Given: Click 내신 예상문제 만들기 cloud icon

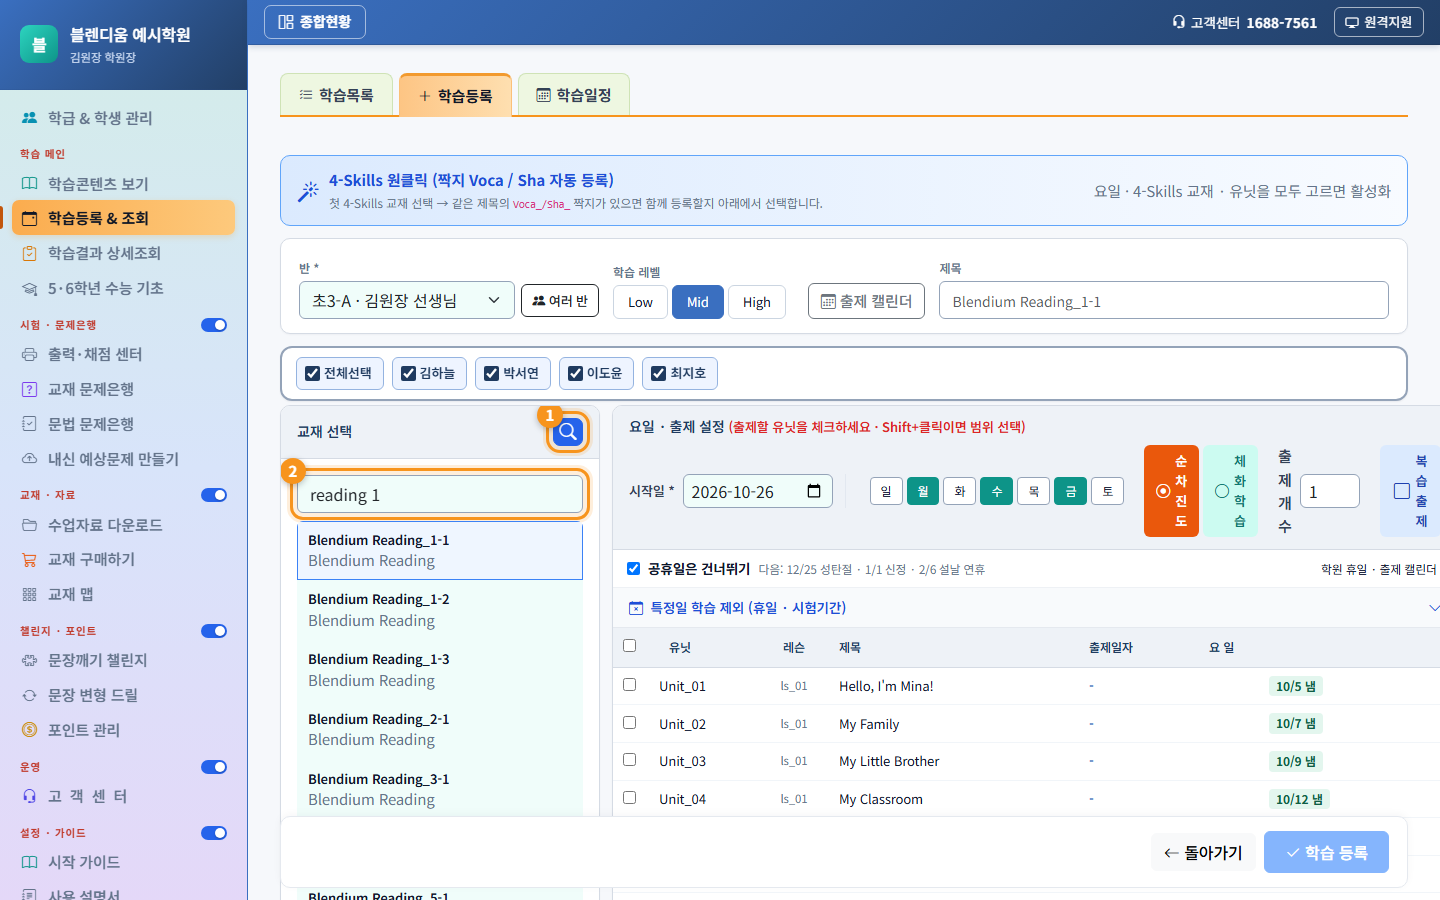Looking at the screenshot, I should tap(30, 459).
